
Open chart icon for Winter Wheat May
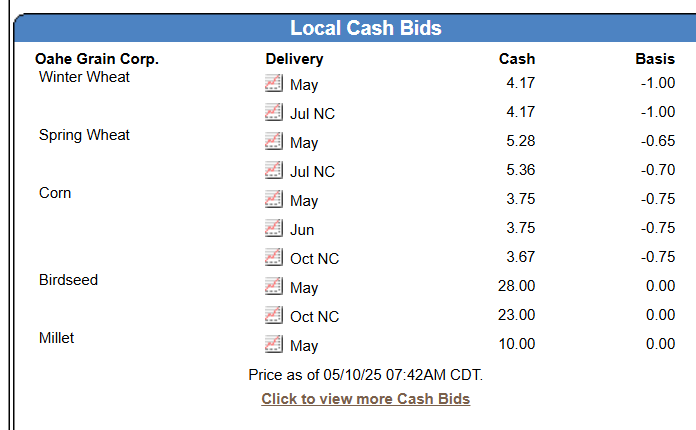(x=274, y=84)
